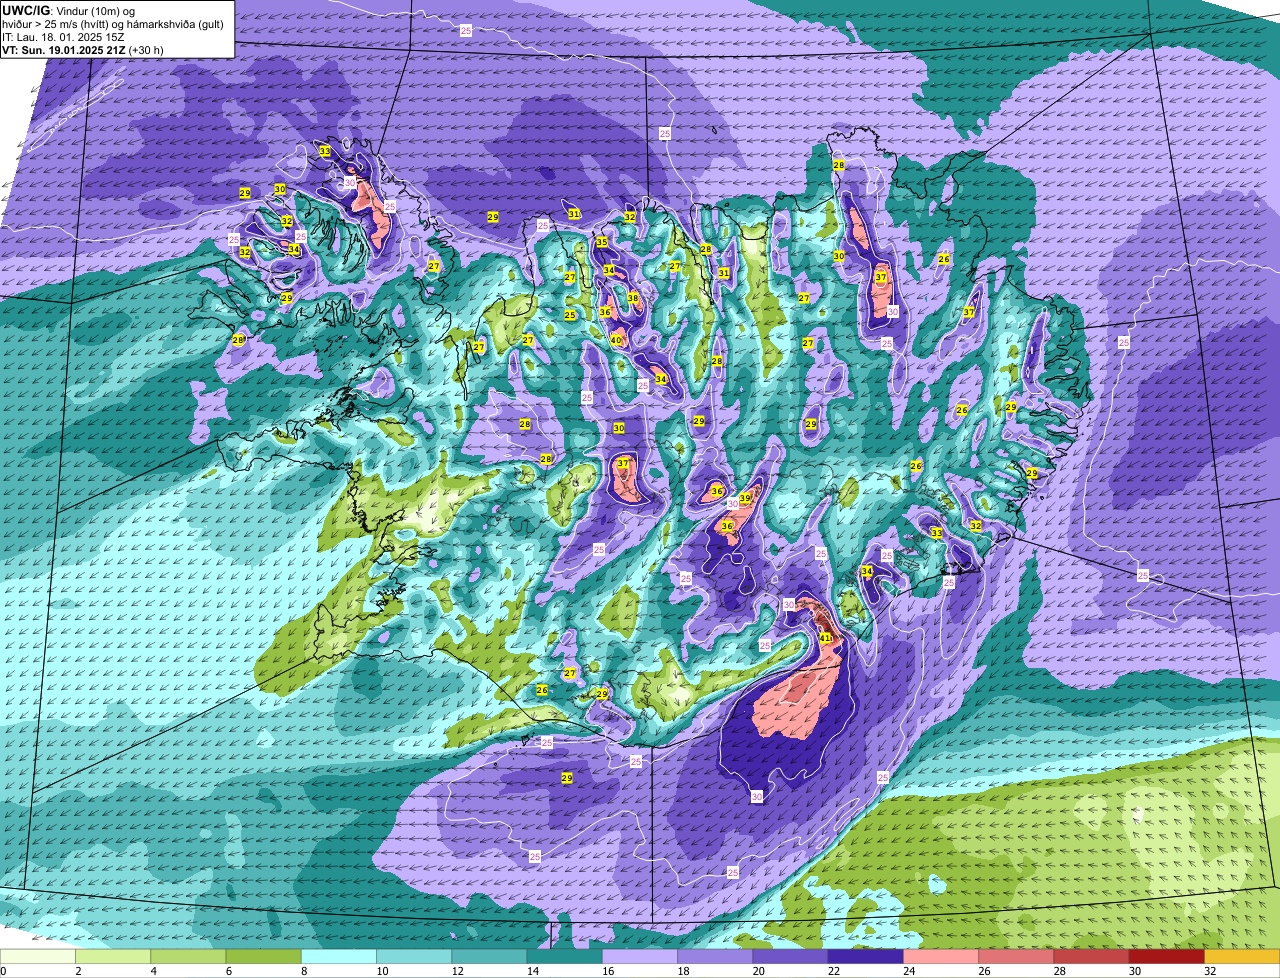Viewport: 1280px width, 978px height.
Task: Click the 18–20 m/s purple legend swatch
Action: coord(715,956)
